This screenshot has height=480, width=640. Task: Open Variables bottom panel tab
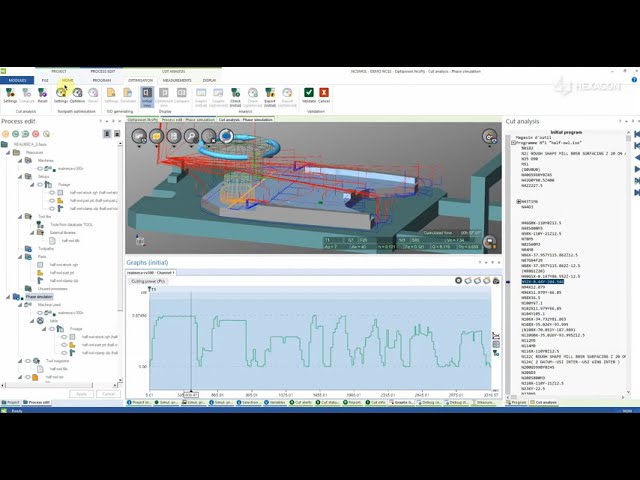(x=276, y=402)
